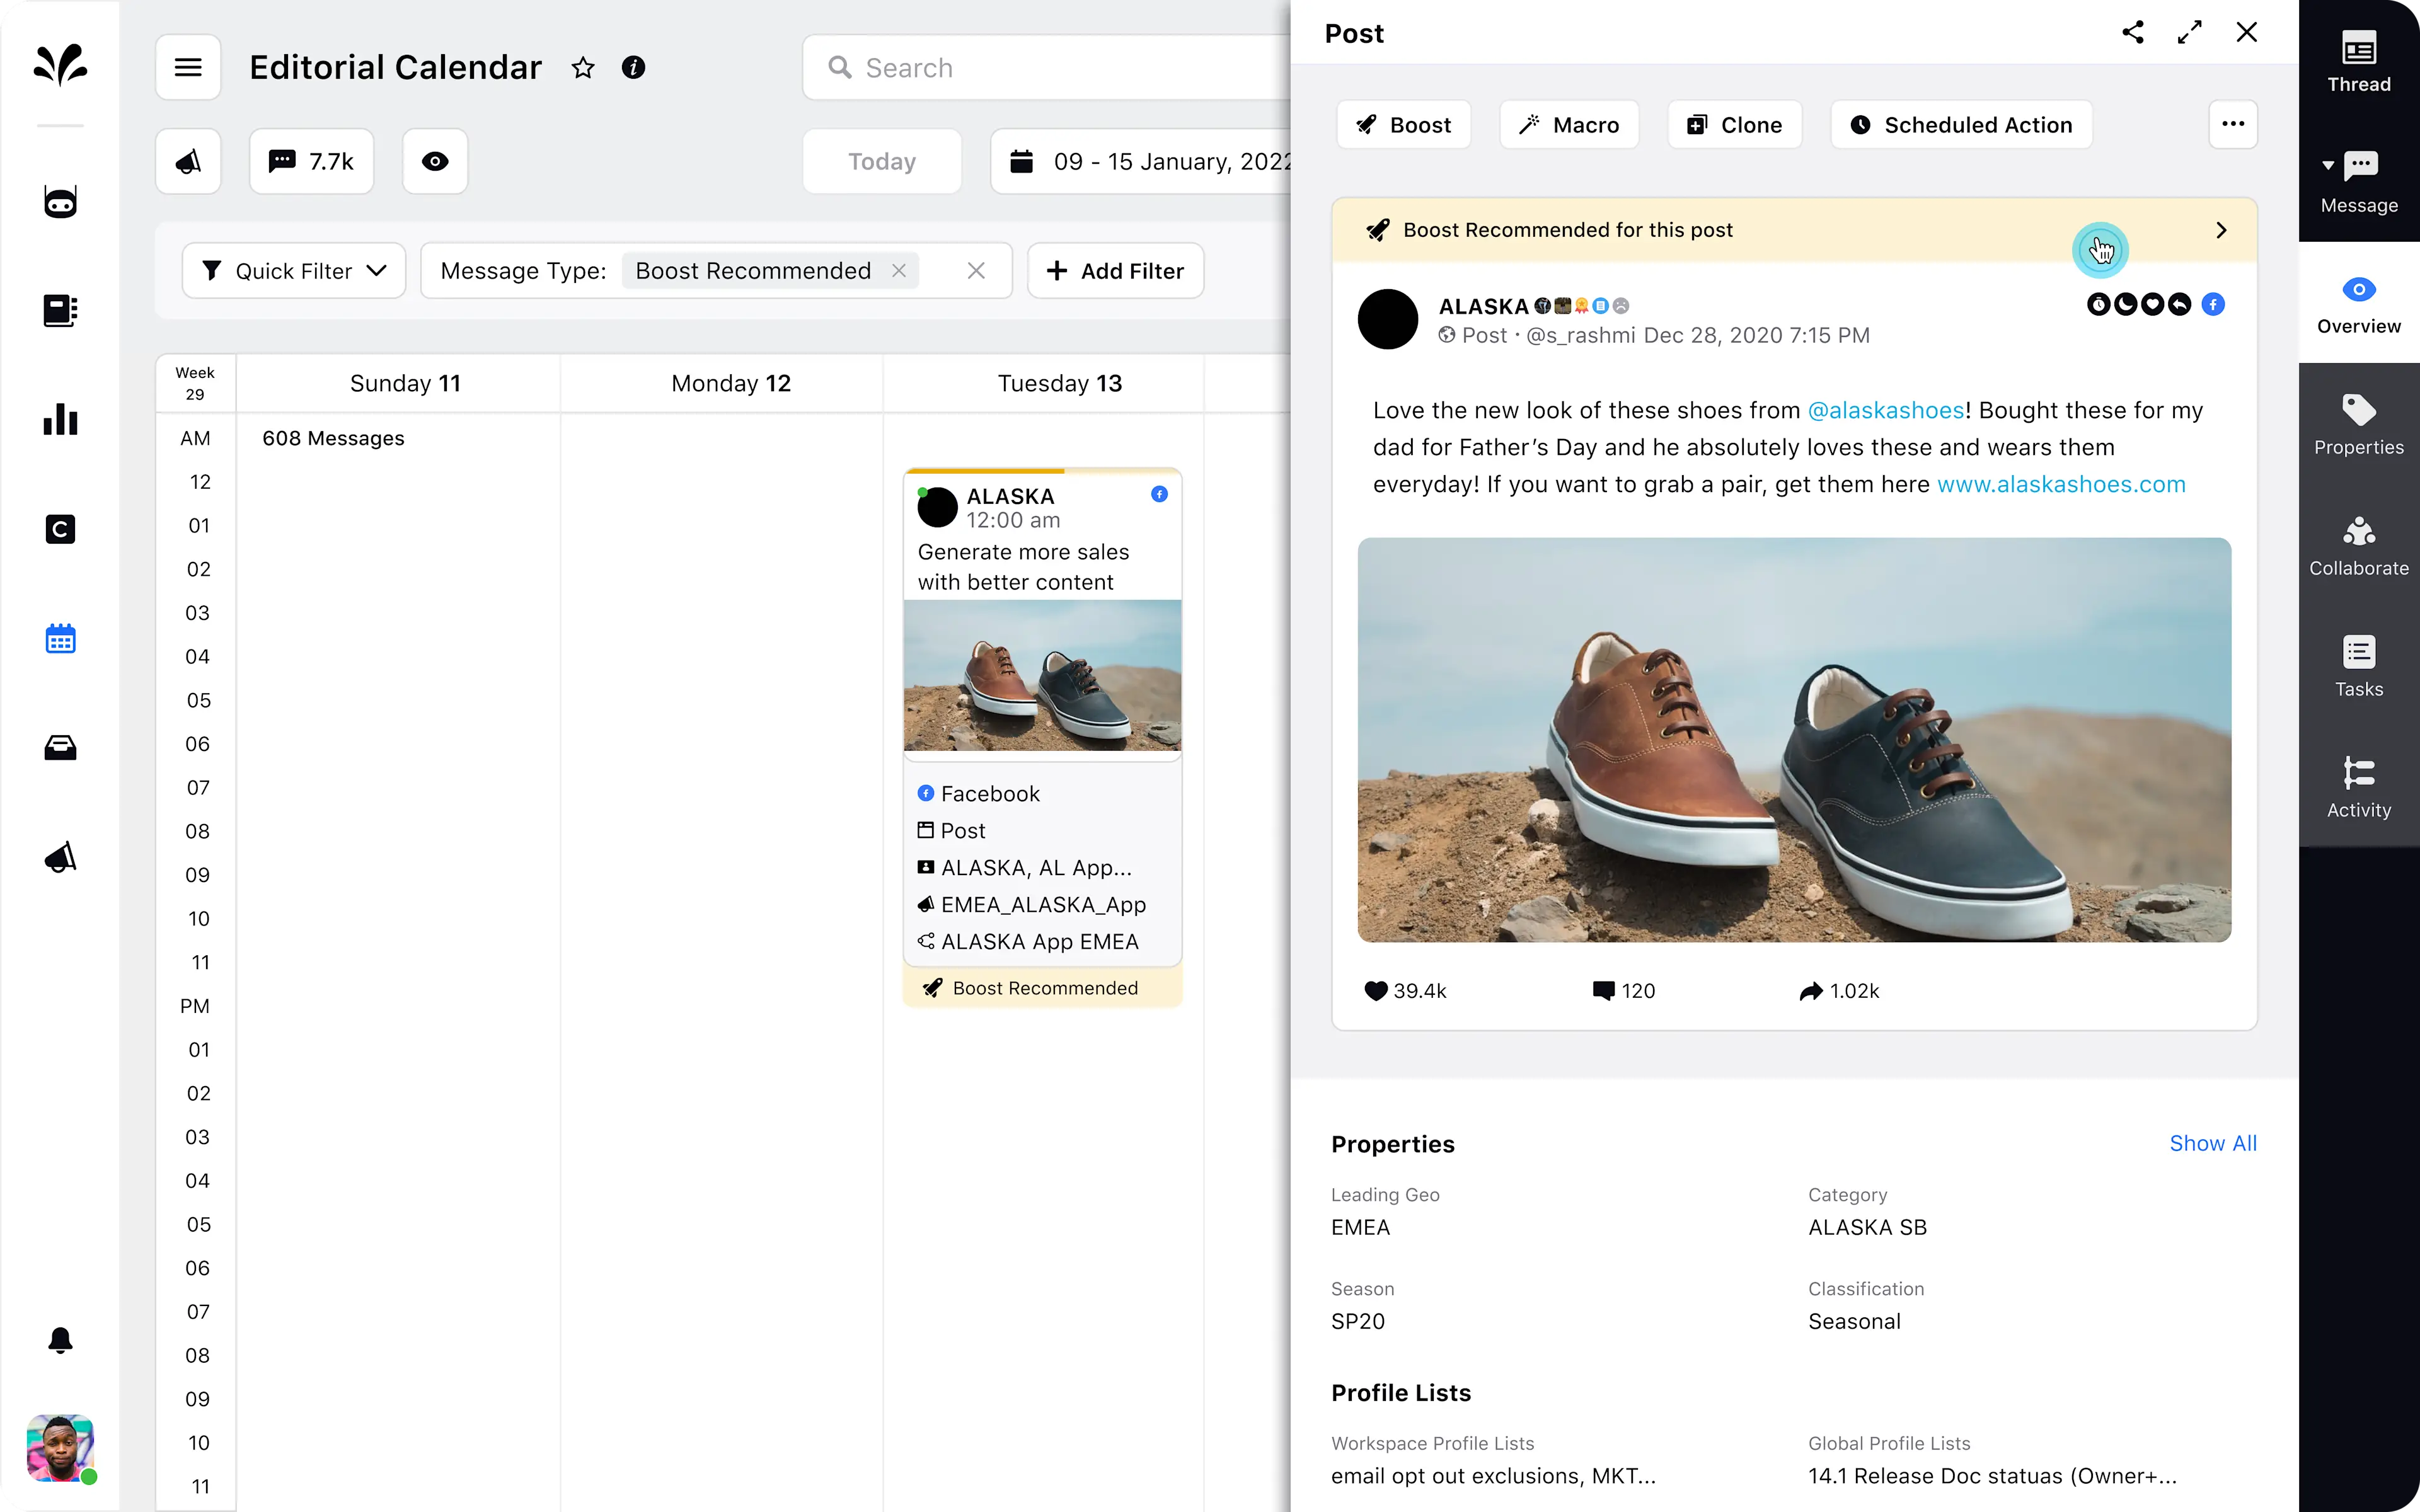Viewport: 2420px width, 1512px height.
Task: Click the Clone button
Action: point(1735,125)
